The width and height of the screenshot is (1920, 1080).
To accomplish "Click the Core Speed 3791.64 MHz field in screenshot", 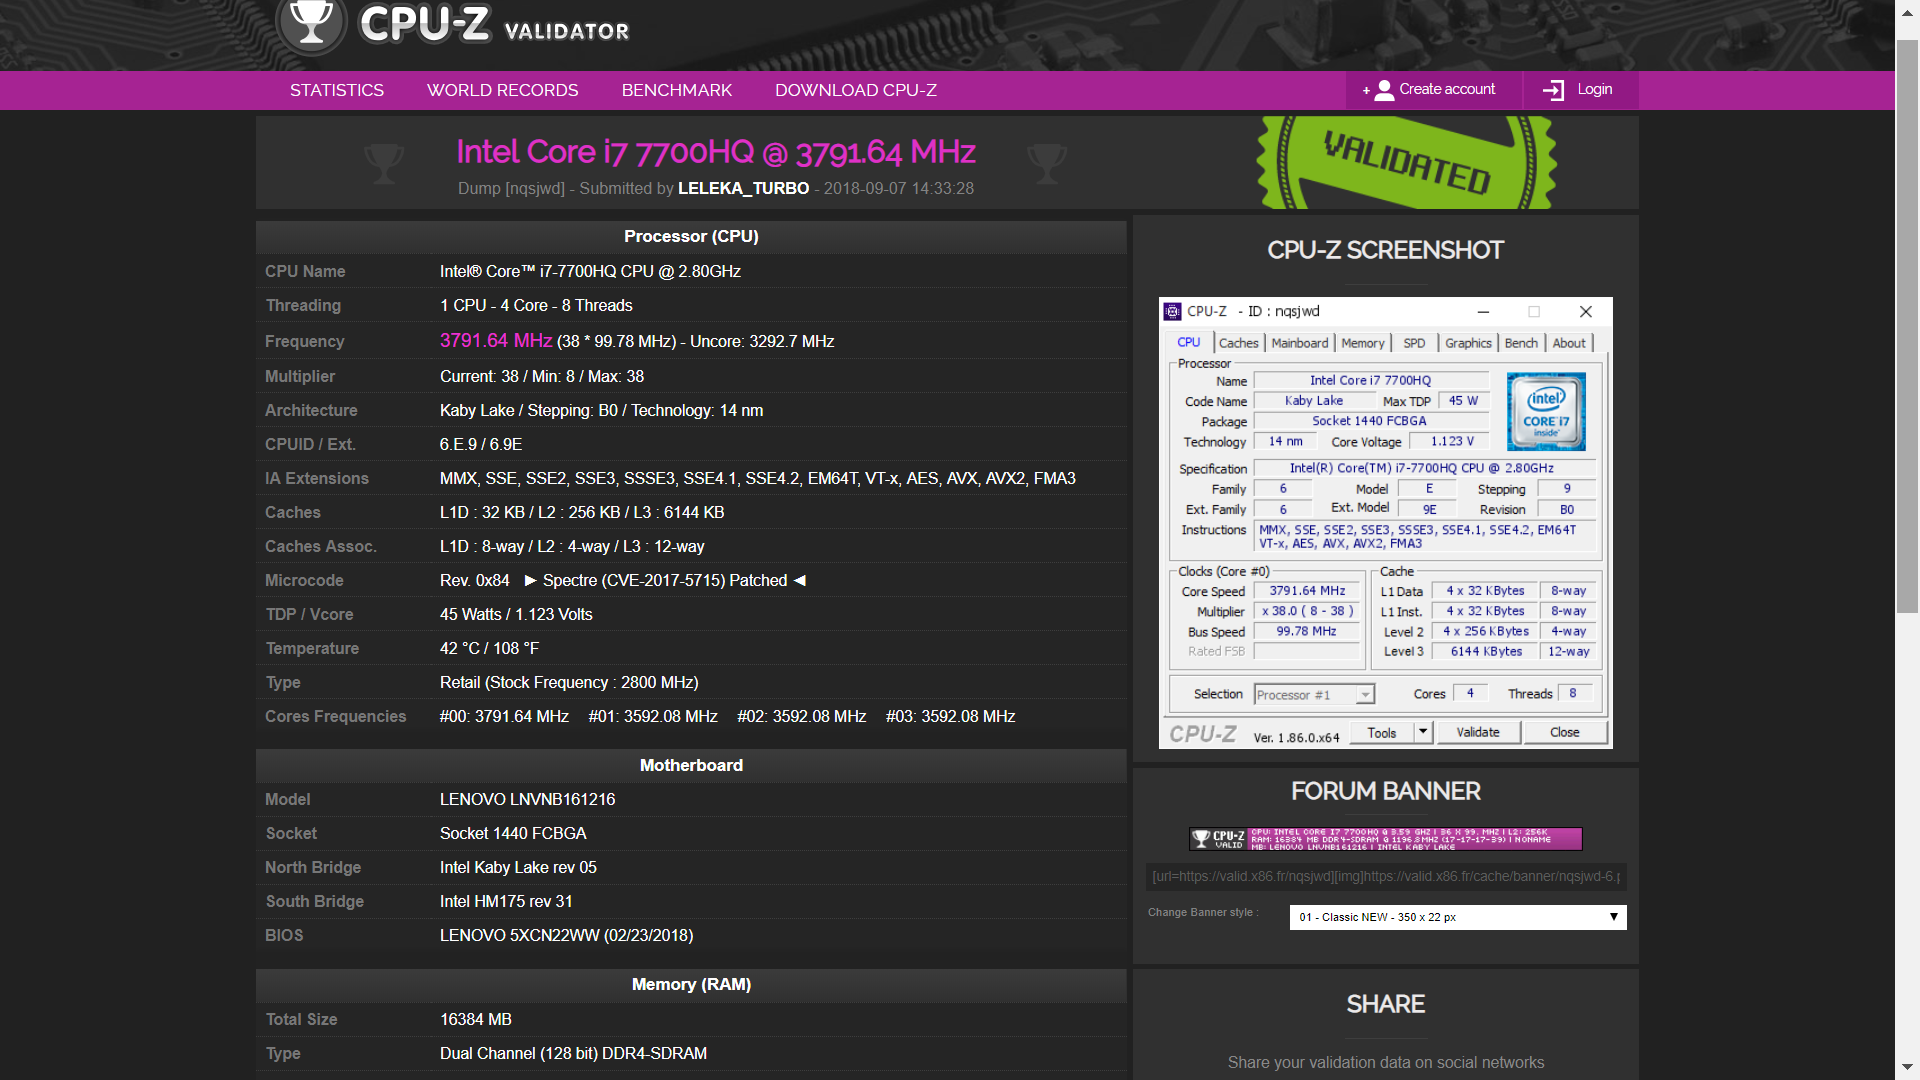I will (1308, 591).
